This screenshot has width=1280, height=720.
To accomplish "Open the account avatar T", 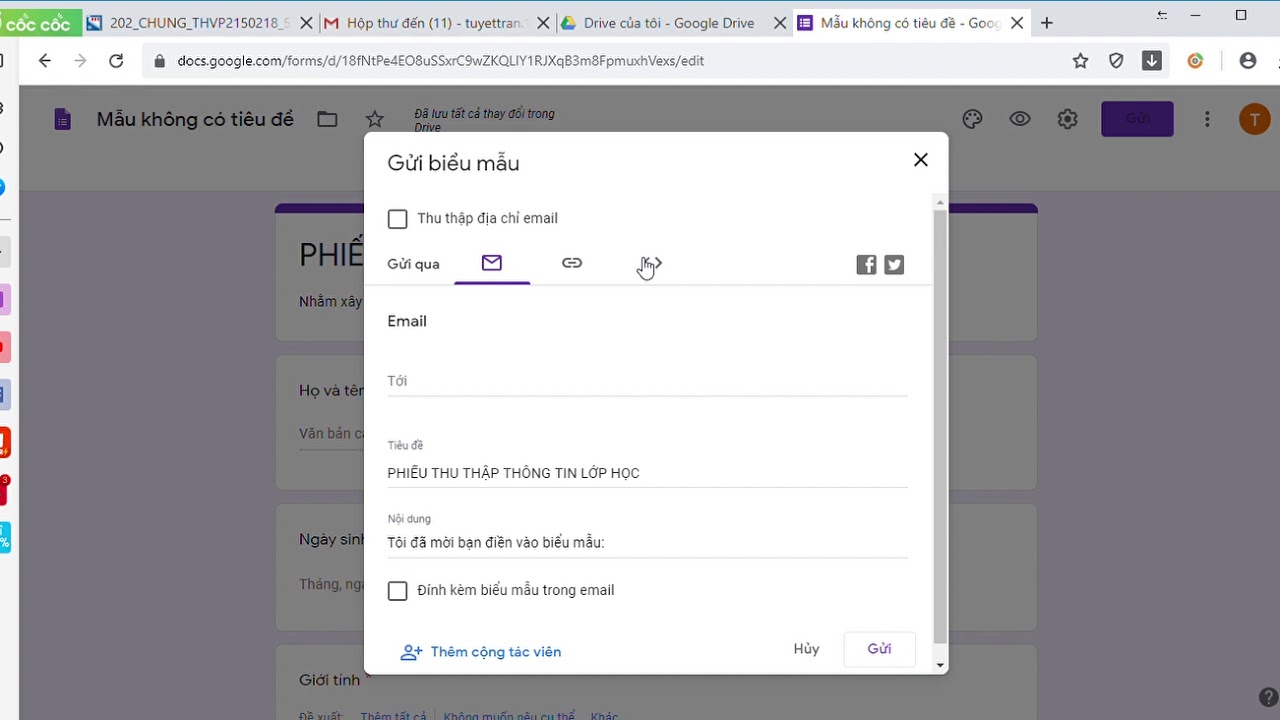I will (1254, 119).
